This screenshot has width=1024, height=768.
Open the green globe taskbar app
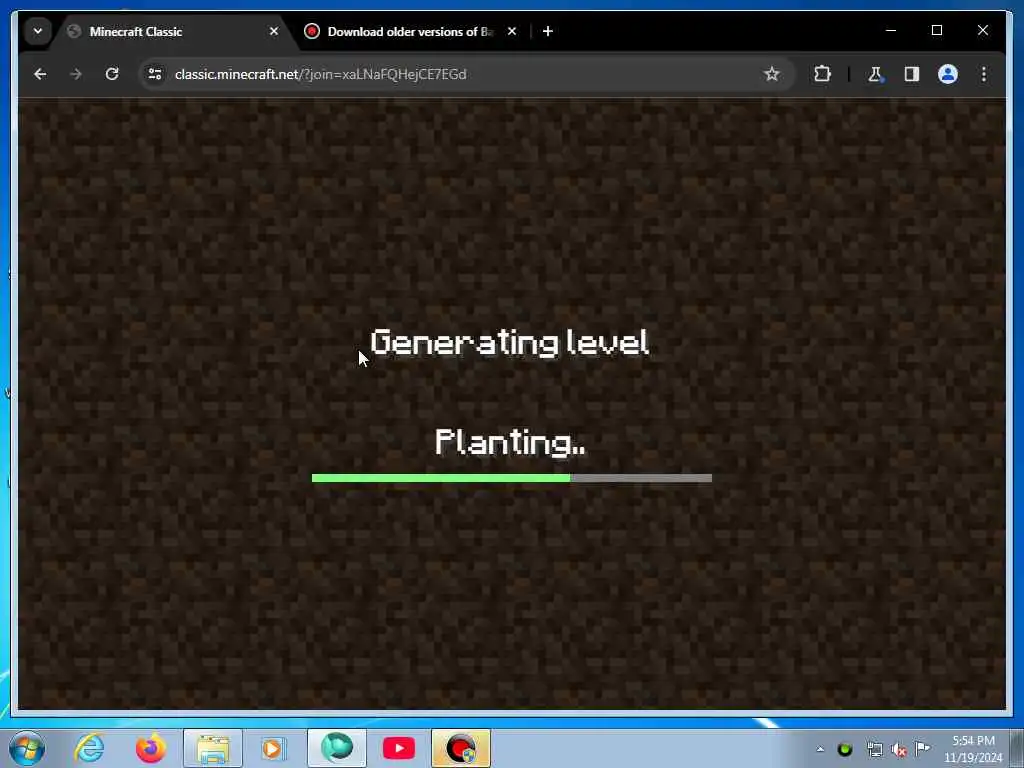pos(336,748)
